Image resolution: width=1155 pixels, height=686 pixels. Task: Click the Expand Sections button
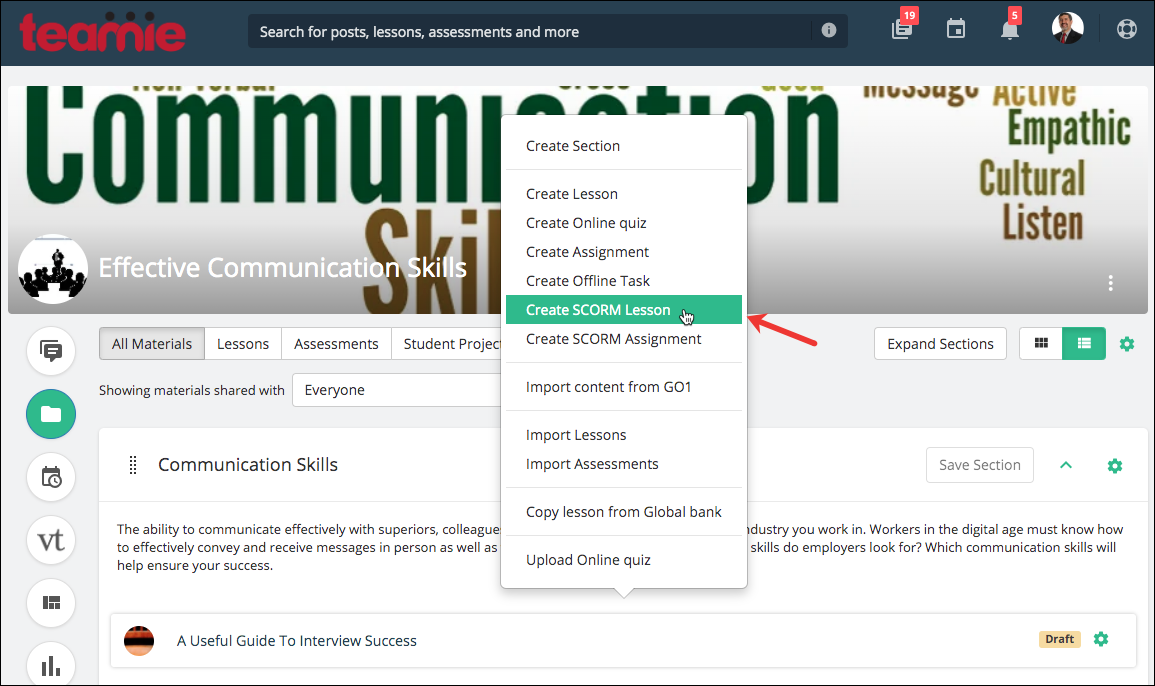(x=940, y=344)
